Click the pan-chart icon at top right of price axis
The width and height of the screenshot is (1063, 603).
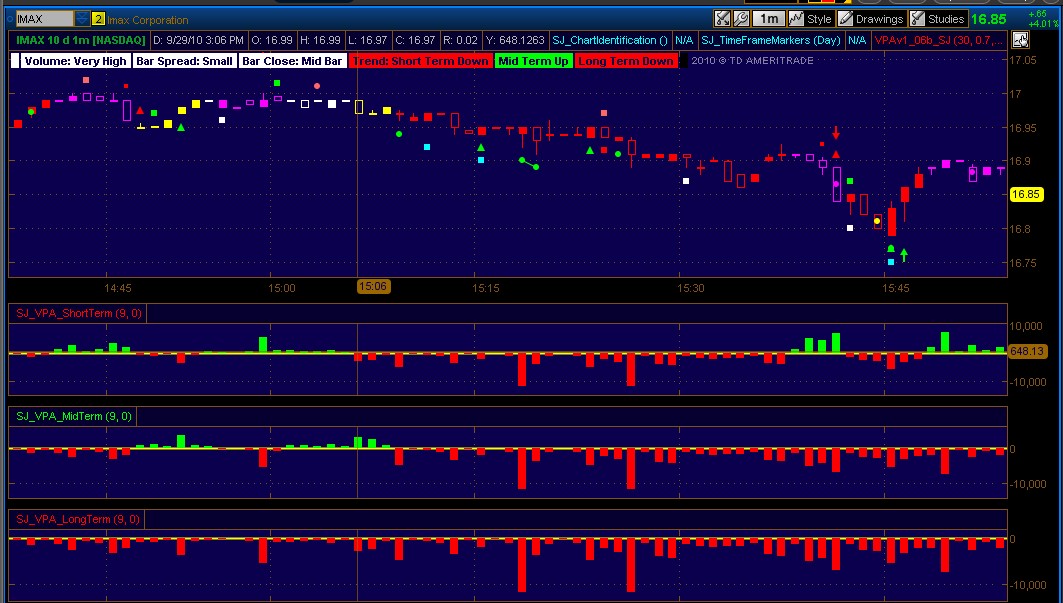tap(1020, 41)
